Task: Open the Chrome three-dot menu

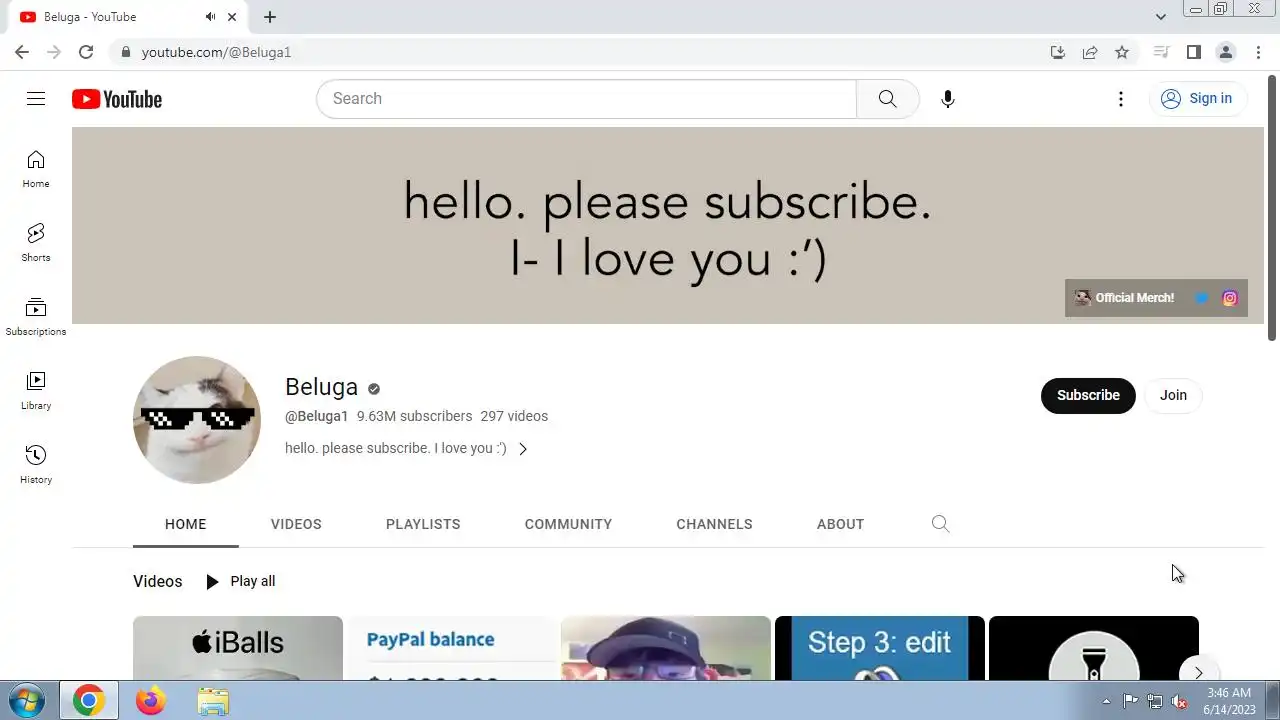Action: (1258, 52)
